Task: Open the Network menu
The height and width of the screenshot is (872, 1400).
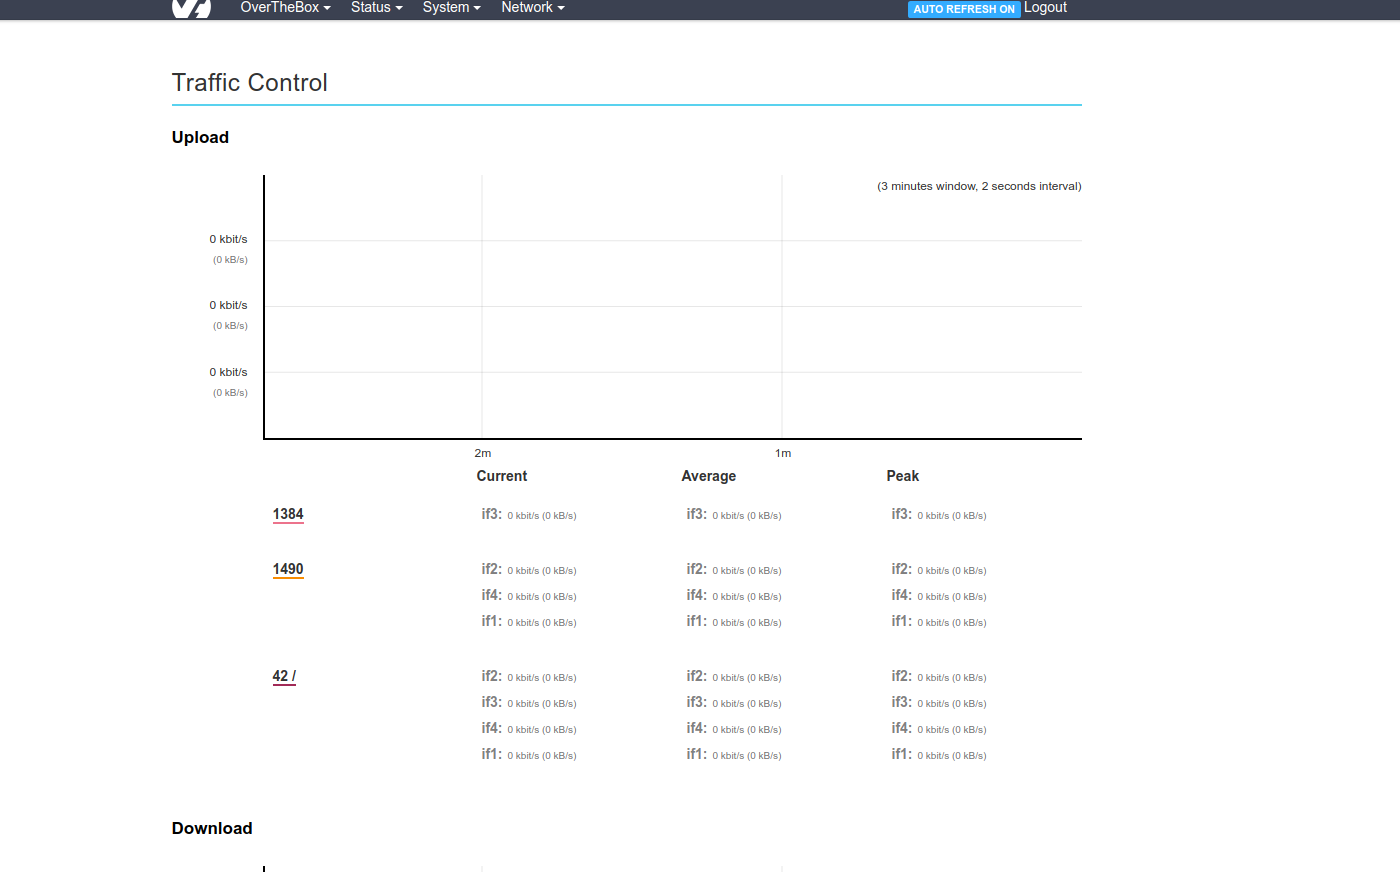Action: pyautogui.click(x=532, y=8)
